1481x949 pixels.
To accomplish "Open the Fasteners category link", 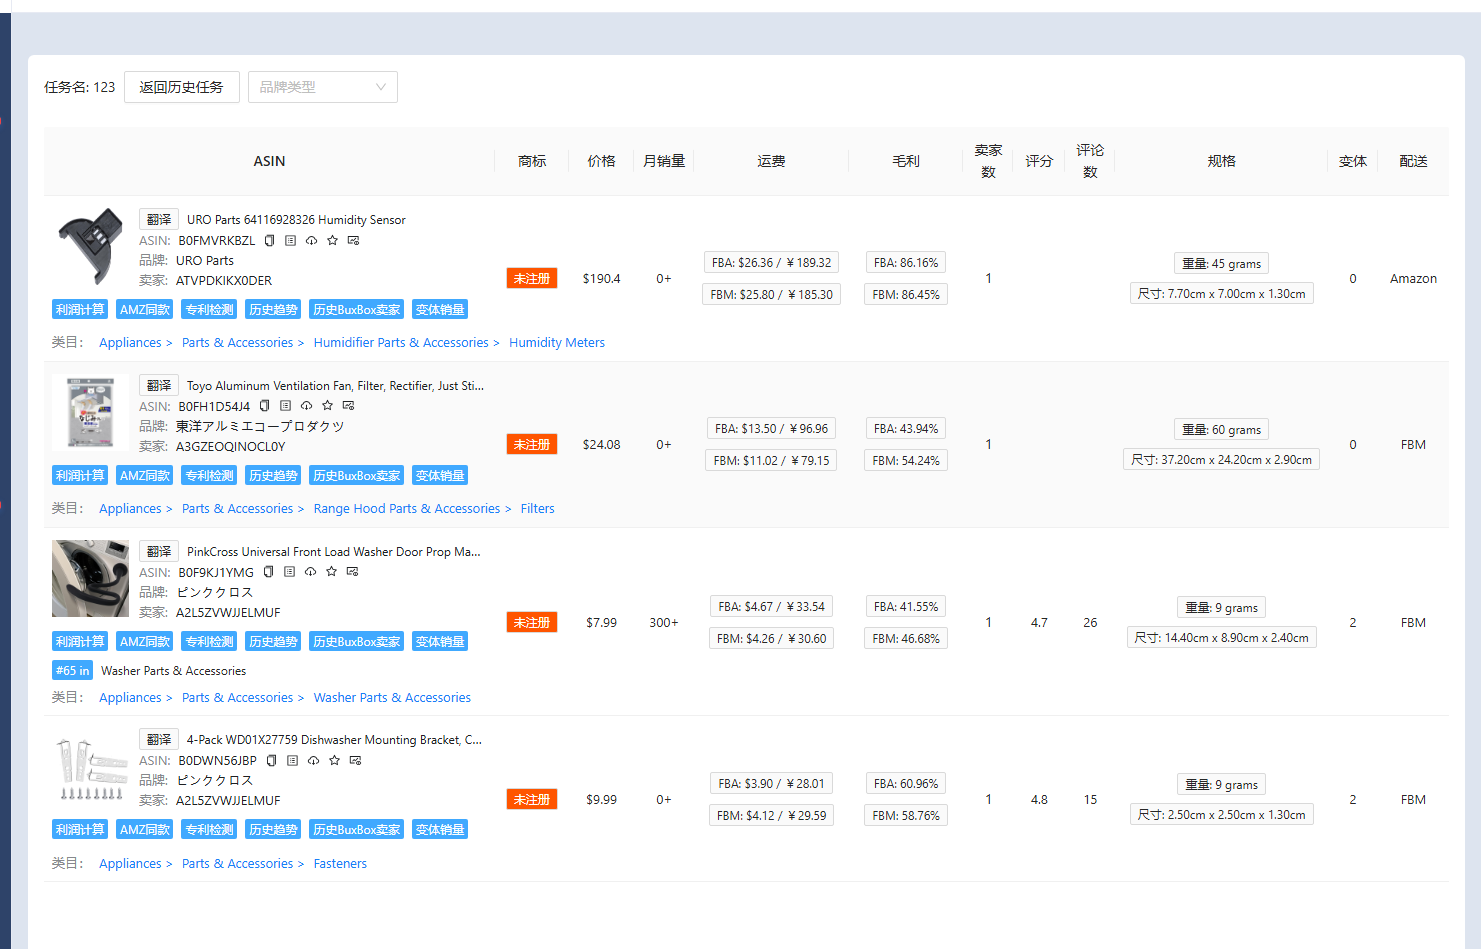I will pyautogui.click(x=340, y=864).
